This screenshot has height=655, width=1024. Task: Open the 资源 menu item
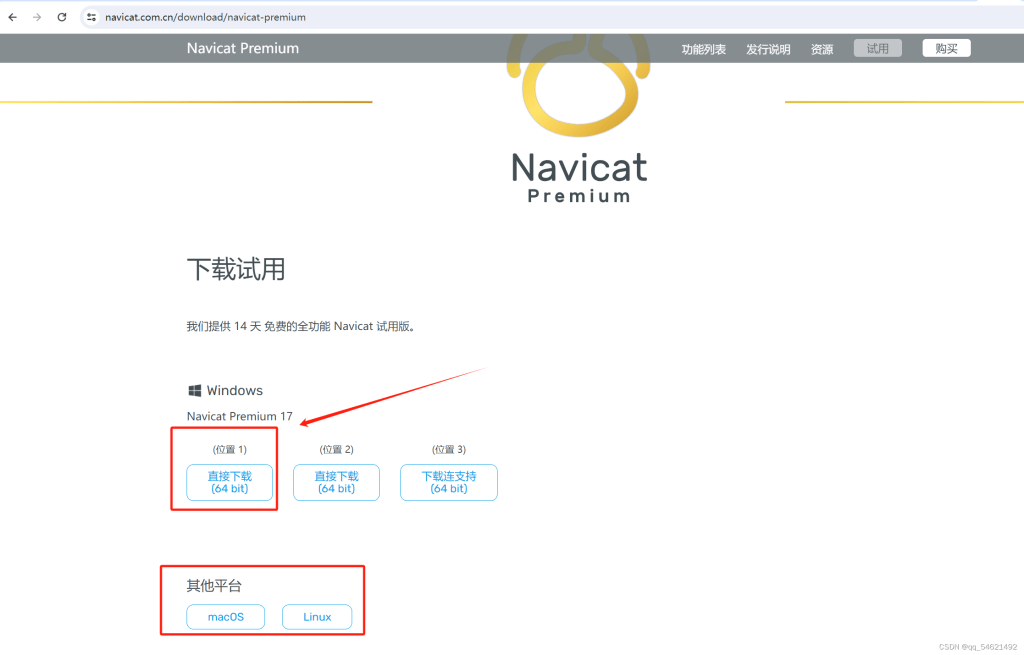[x=821, y=48]
